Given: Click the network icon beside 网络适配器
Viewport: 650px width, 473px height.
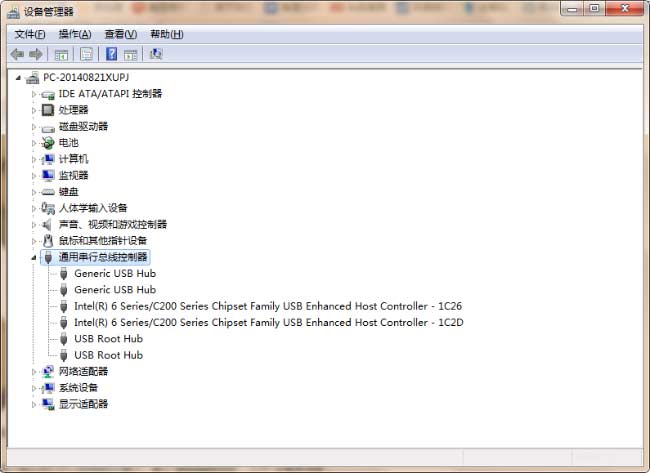Looking at the screenshot, I should pos(48,371).
